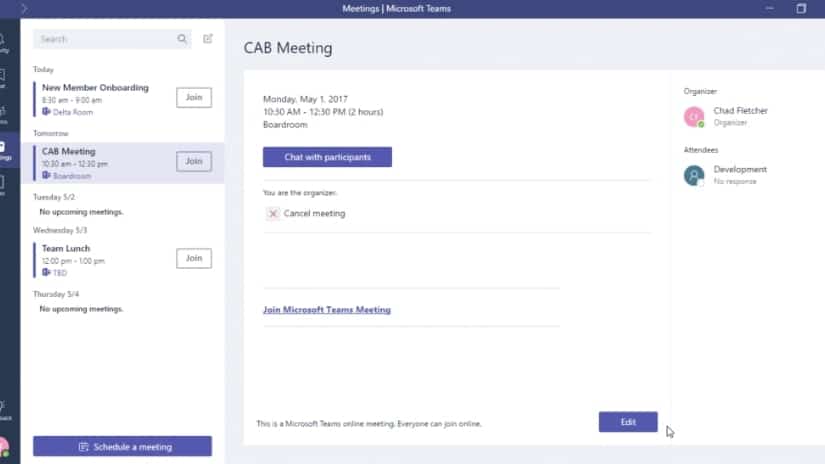Click the forward arrow in the title bar
The width and height of the screenshot is (825, 464).
click(x=24, y=8)
